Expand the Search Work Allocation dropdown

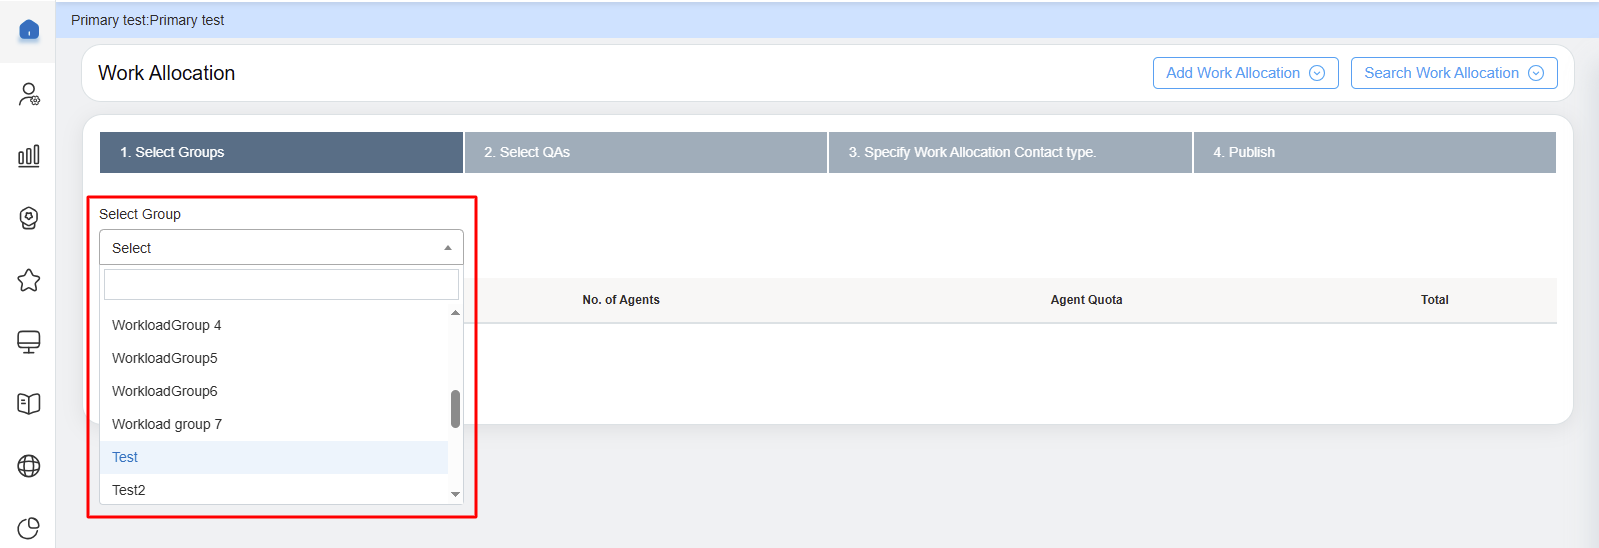(x=1453, y=73)
